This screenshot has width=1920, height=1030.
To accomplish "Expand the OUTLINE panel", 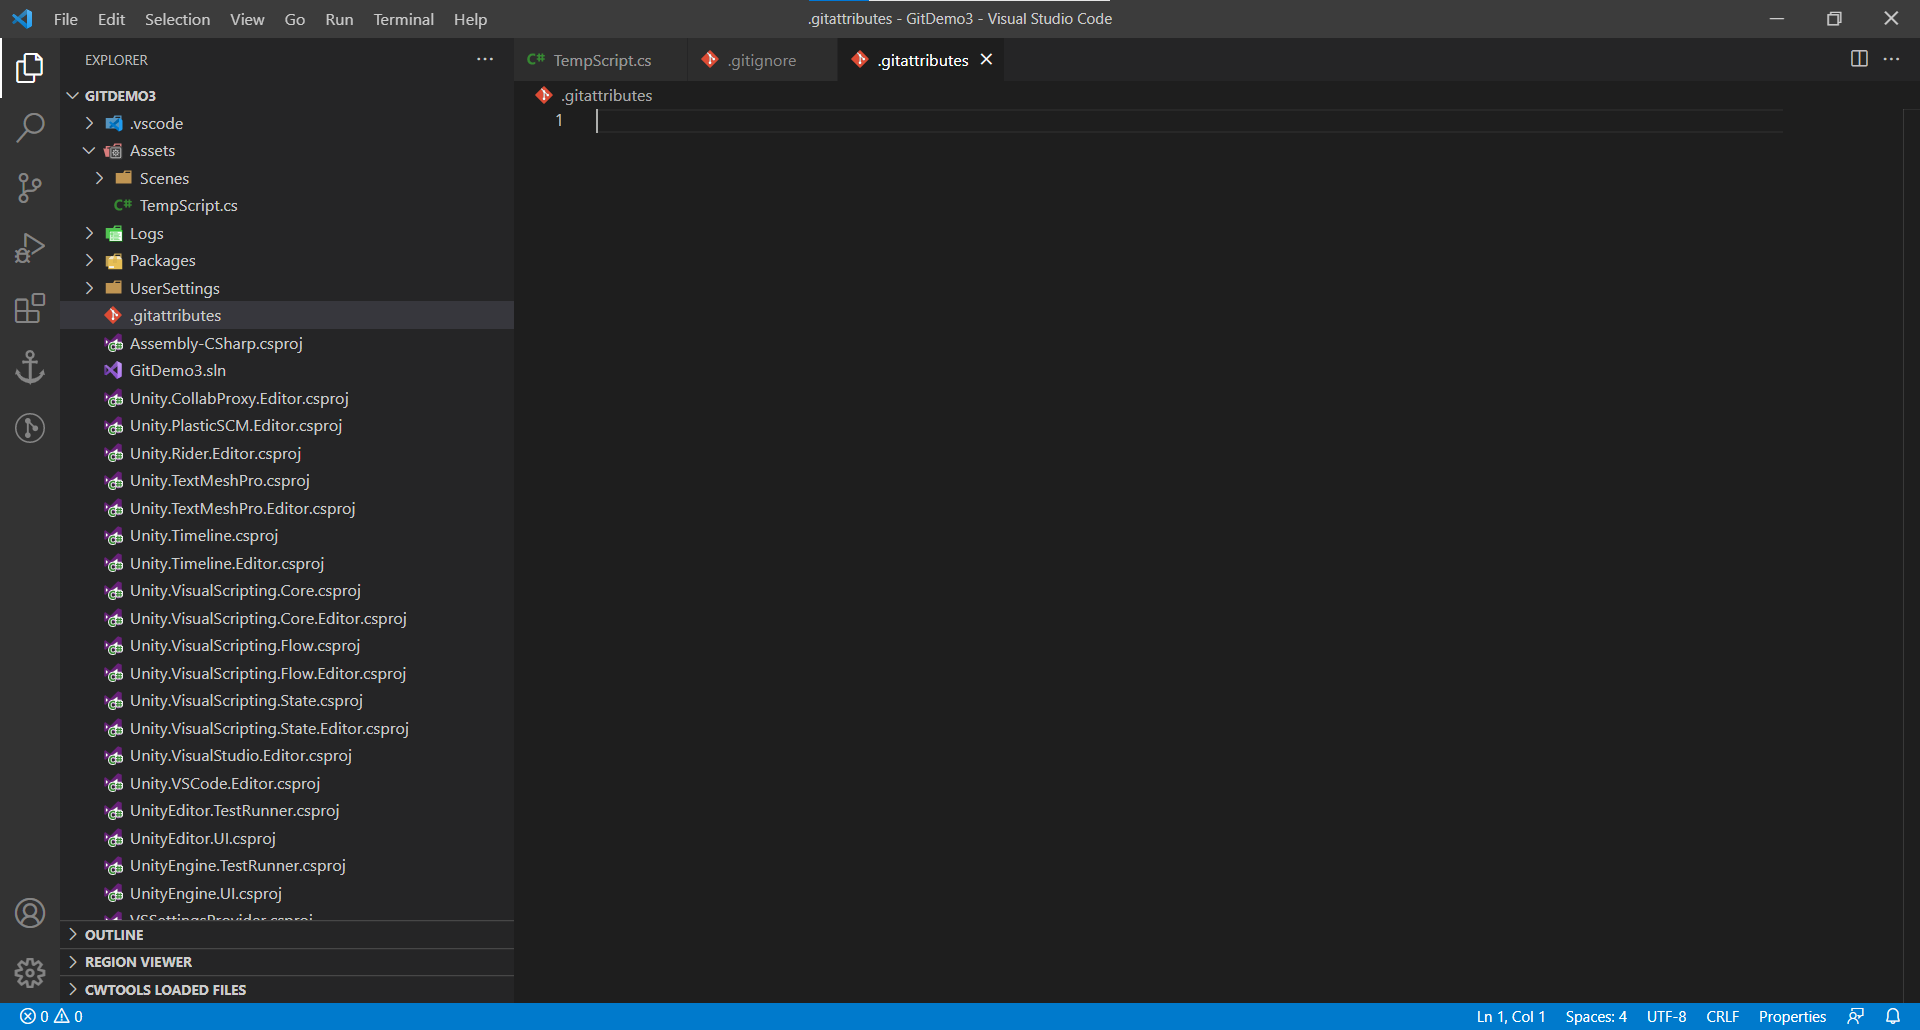I will [287, 935].
